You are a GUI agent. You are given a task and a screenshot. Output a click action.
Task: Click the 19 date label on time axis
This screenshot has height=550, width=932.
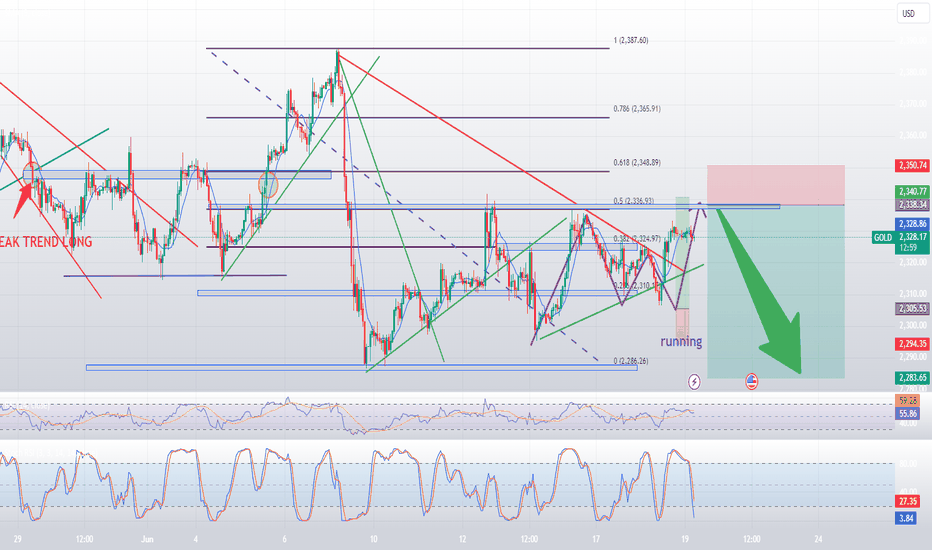[685, 539]
